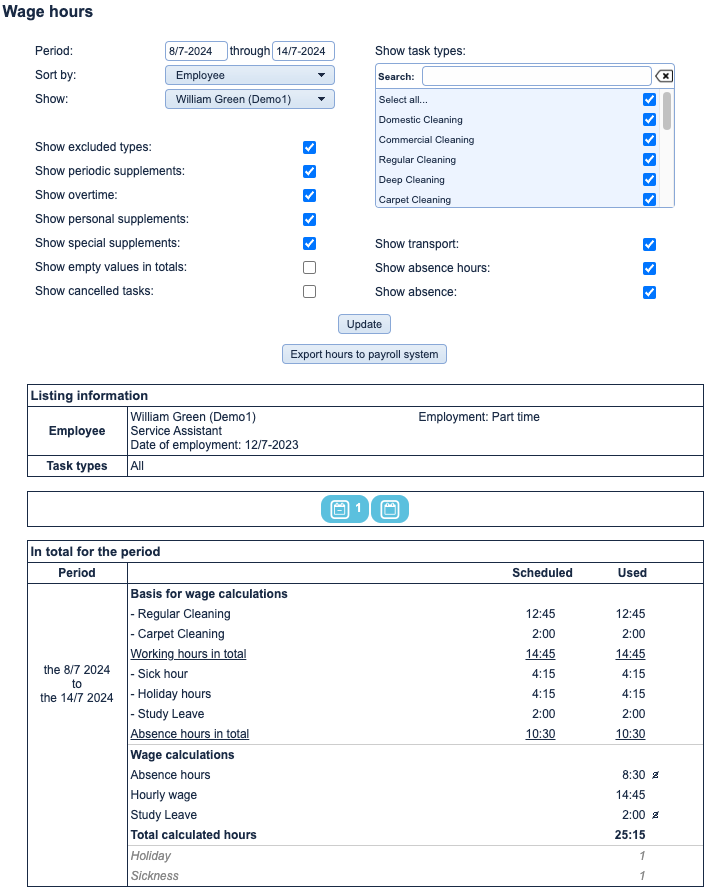Toggle the Show absence checkbox
Screen dimensions: 712x893
tap(649, 292)
